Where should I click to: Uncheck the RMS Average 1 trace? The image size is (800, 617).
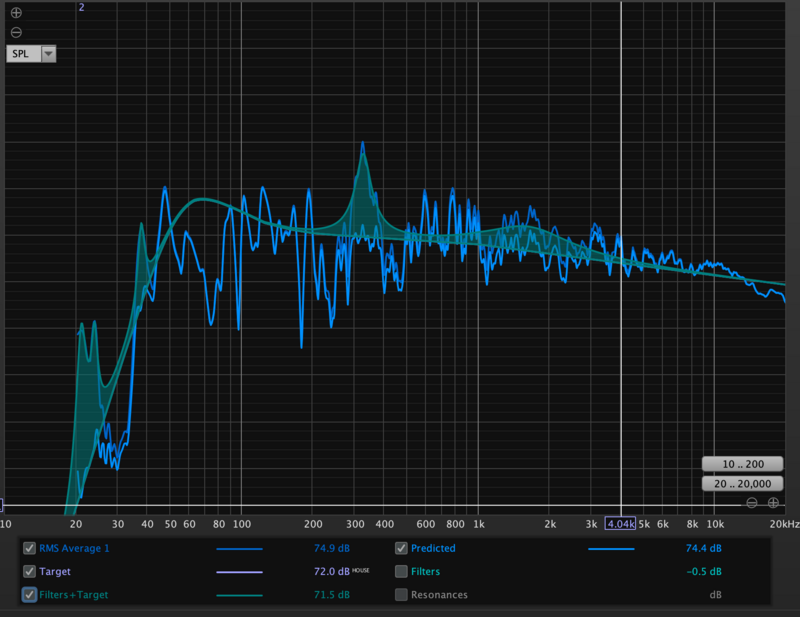pos(30,548)
